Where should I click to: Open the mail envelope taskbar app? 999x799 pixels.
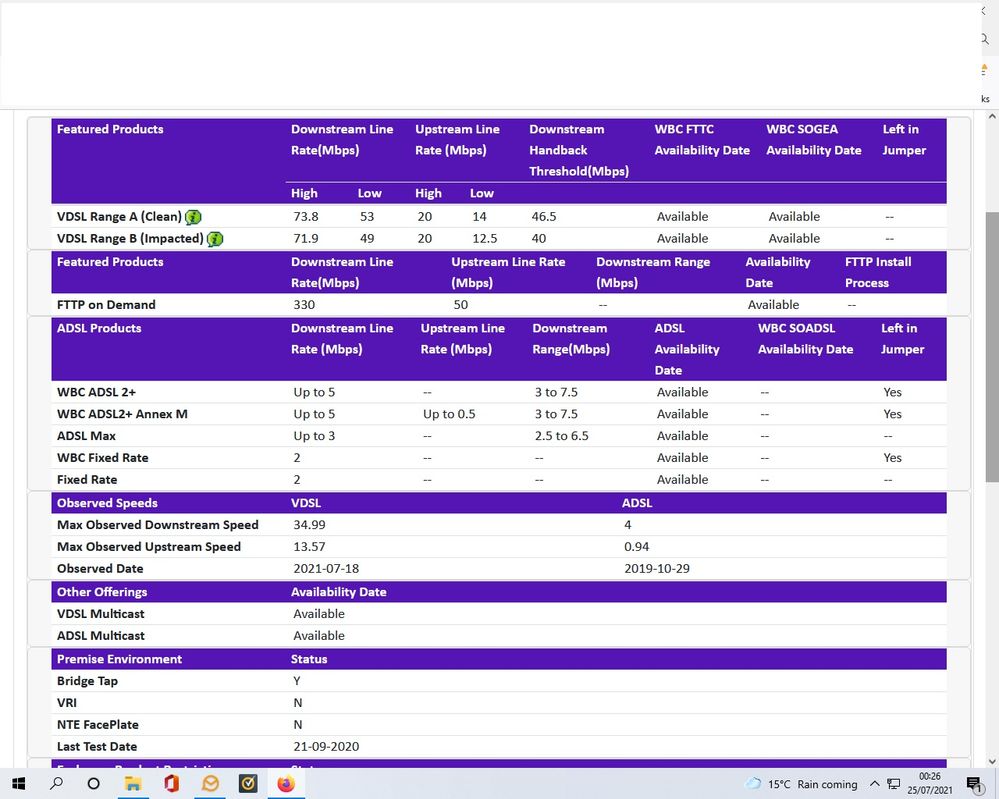[x=210, y=784]
